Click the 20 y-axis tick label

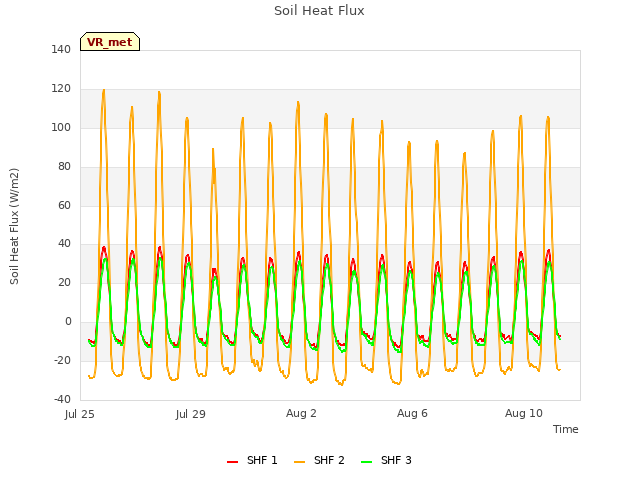tap(64, 282)
